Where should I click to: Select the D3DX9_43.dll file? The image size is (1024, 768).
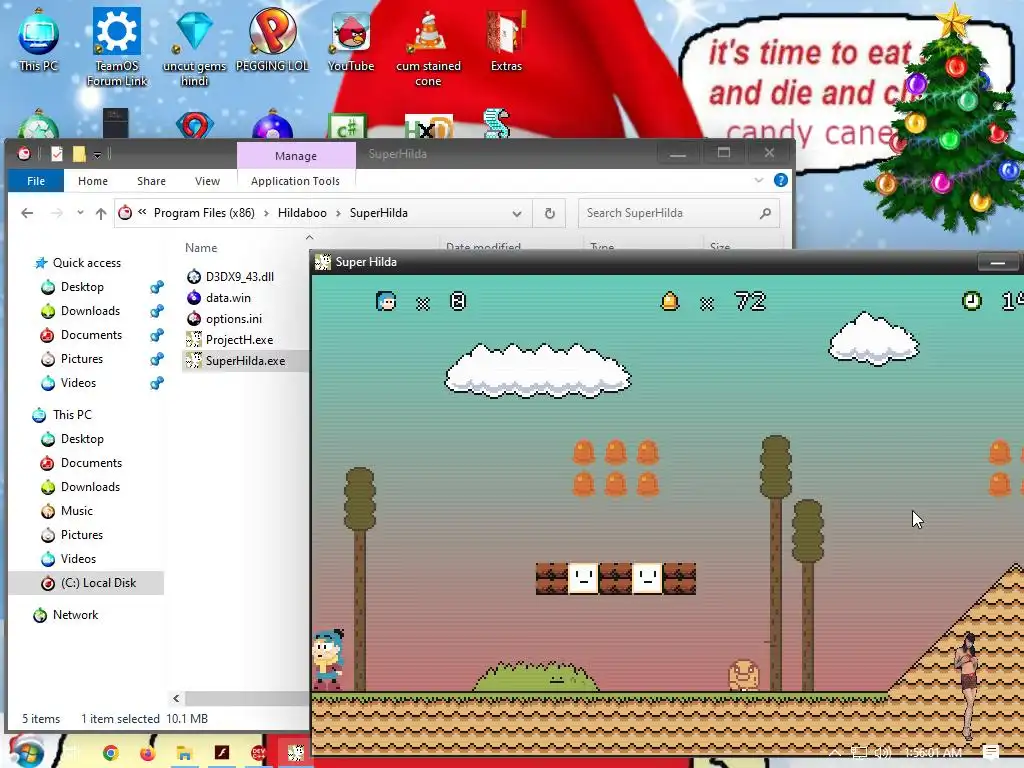point(240,276)
